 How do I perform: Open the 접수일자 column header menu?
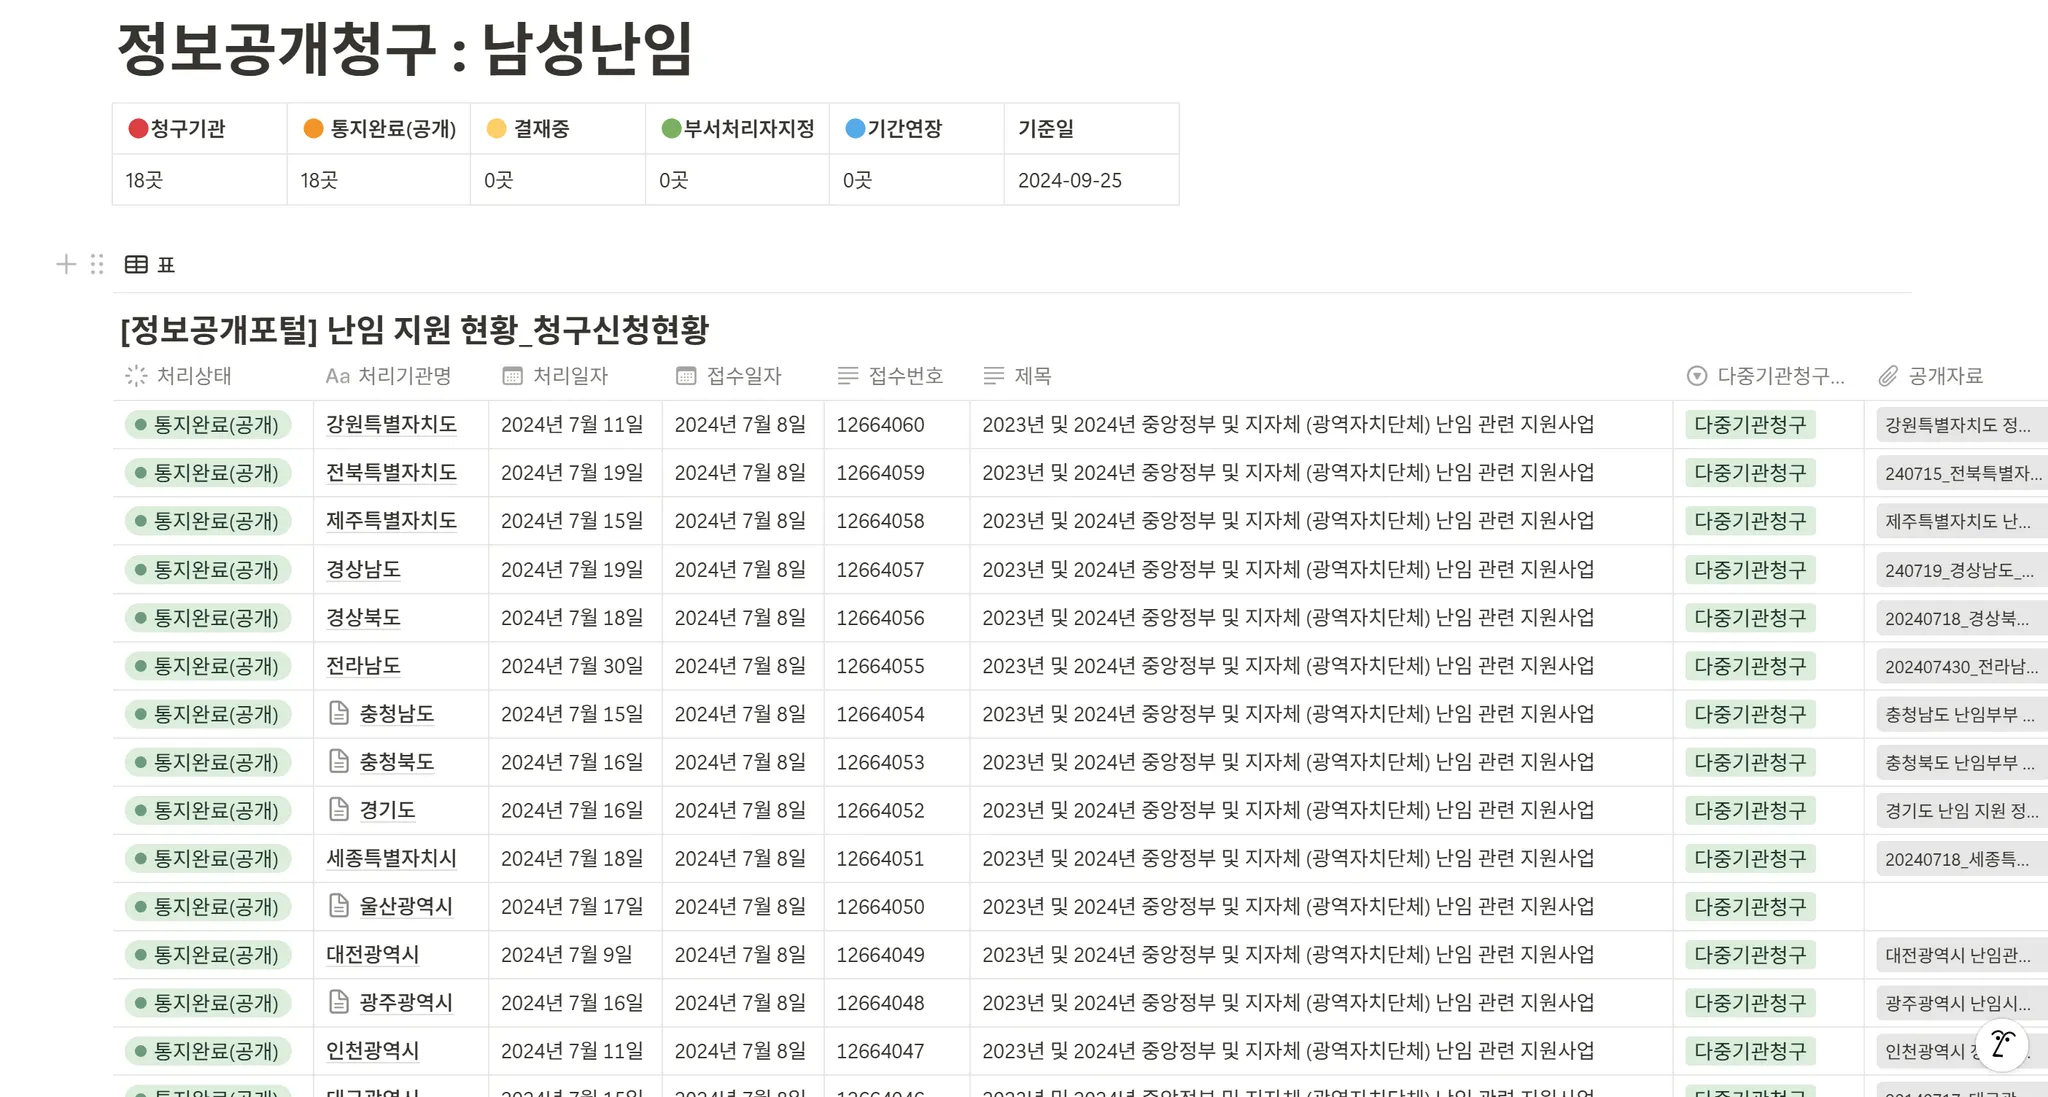tap(742, 376)
